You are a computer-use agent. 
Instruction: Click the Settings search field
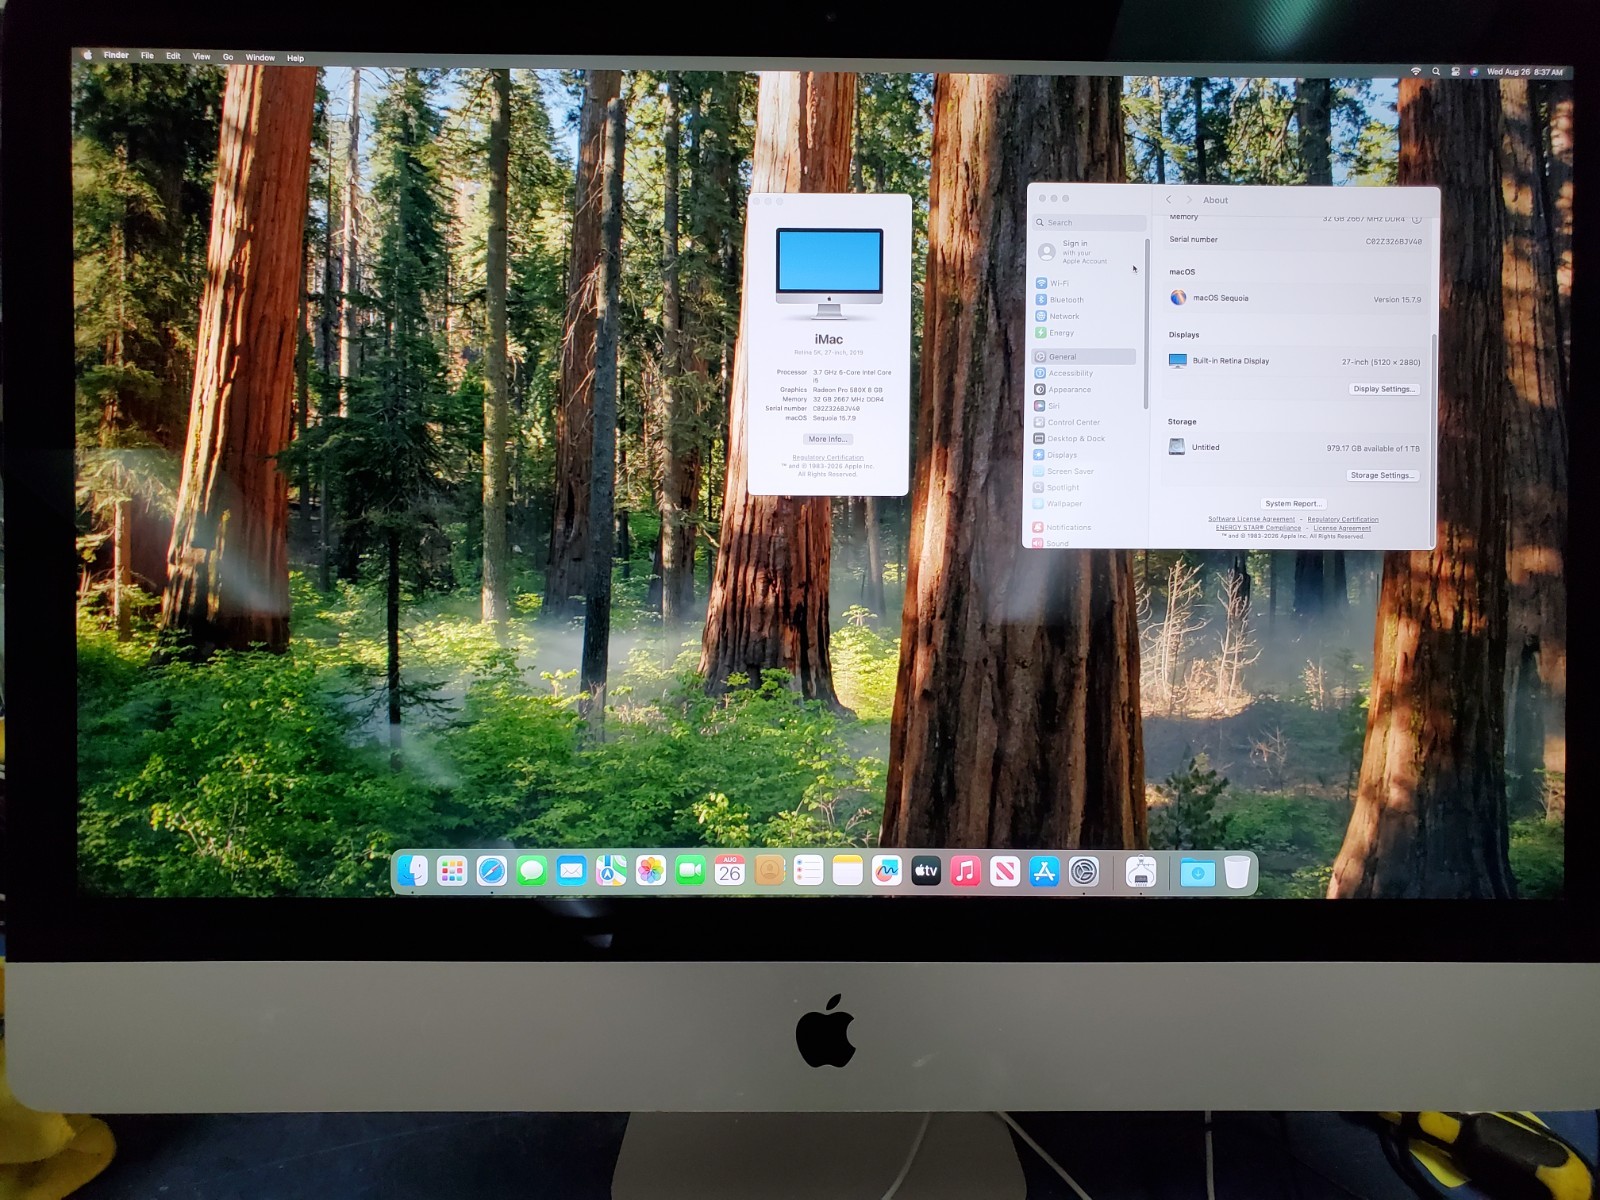tap(1090, 222)
